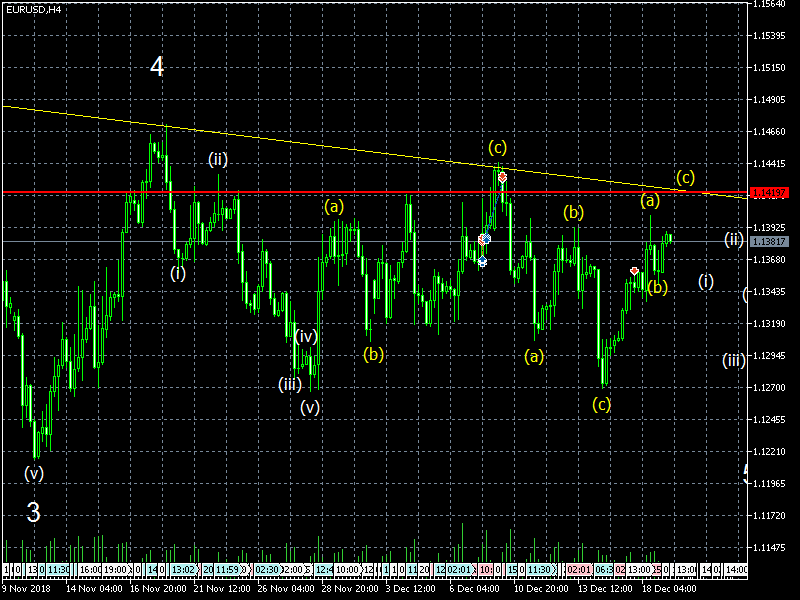Select the white (i) label under 16 Nov drop
This screenshot has height=600, width=800.
tap(178, 273)
